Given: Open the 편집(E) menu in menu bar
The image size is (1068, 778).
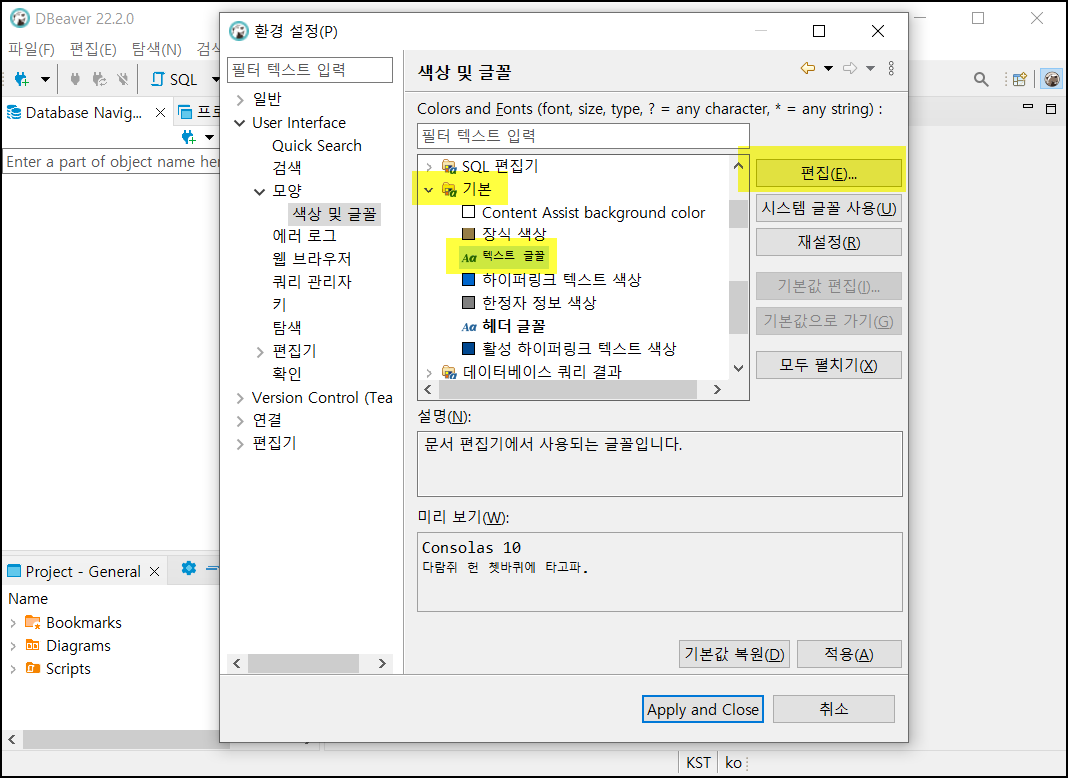Looking at the screenshot, I should point(93,49).
